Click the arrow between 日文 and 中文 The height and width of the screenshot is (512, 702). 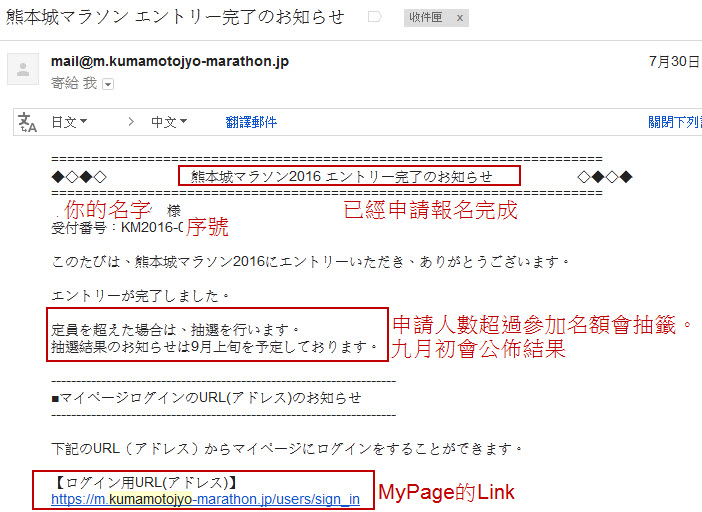pos(131,122)
